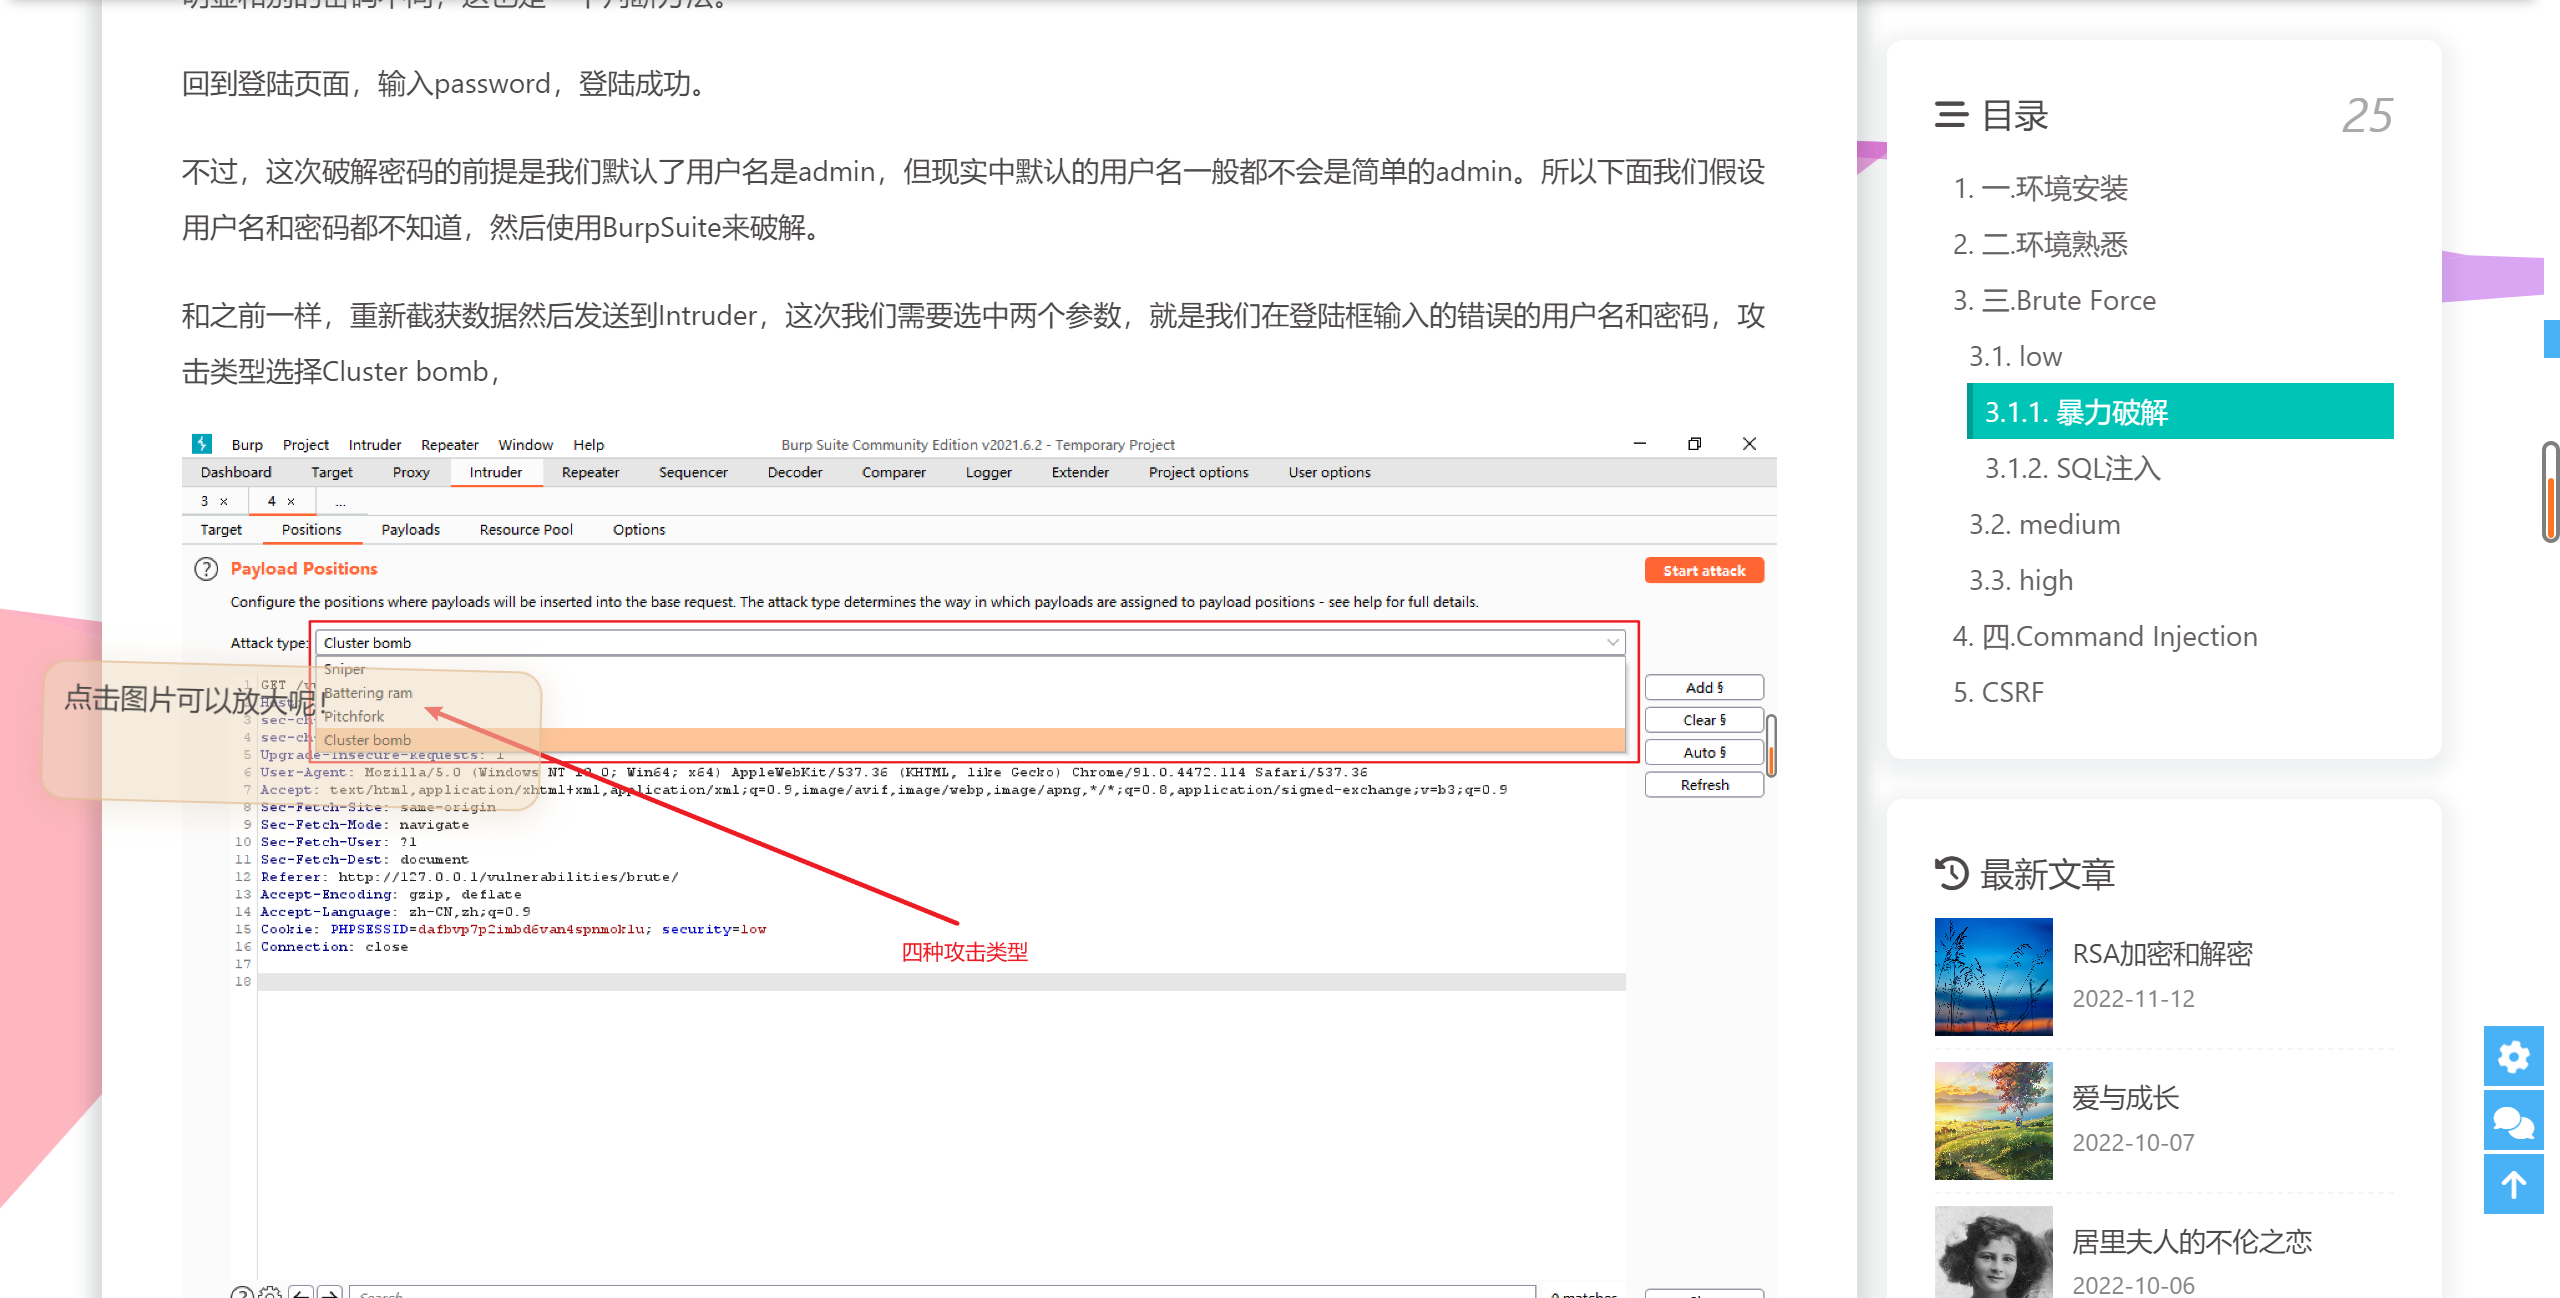Screen dimensions: 2560x1298
Task: Click the date 2022-11-12
Action: point(2133,998)
